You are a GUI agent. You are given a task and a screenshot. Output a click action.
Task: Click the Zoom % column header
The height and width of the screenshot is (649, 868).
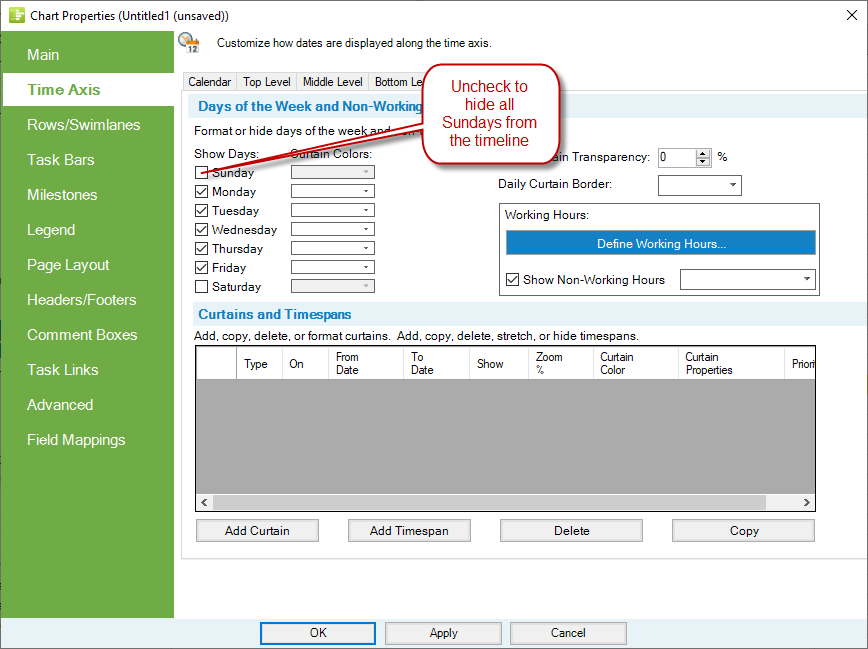(561, 363)
